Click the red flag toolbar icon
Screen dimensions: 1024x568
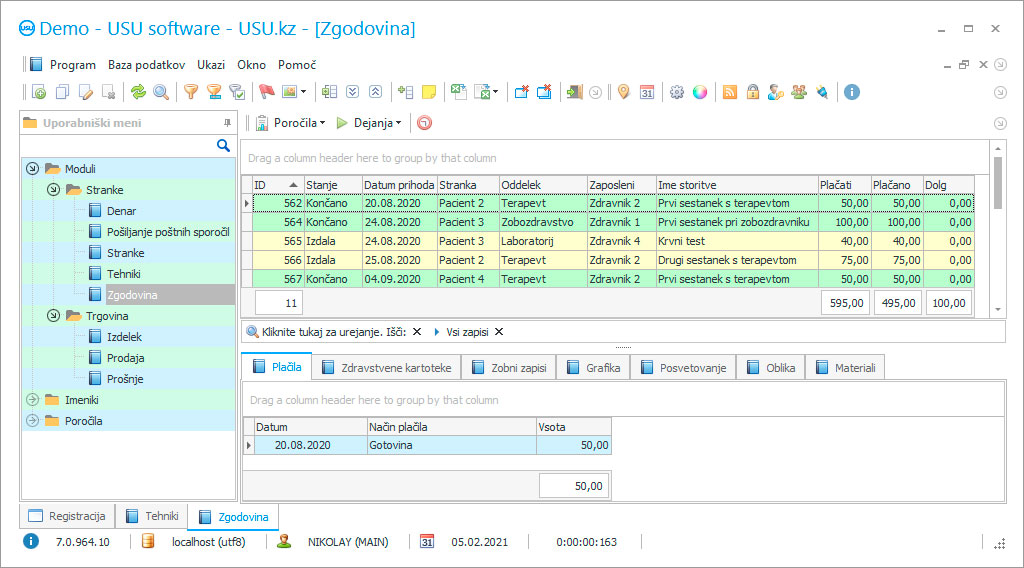point(267,92)
